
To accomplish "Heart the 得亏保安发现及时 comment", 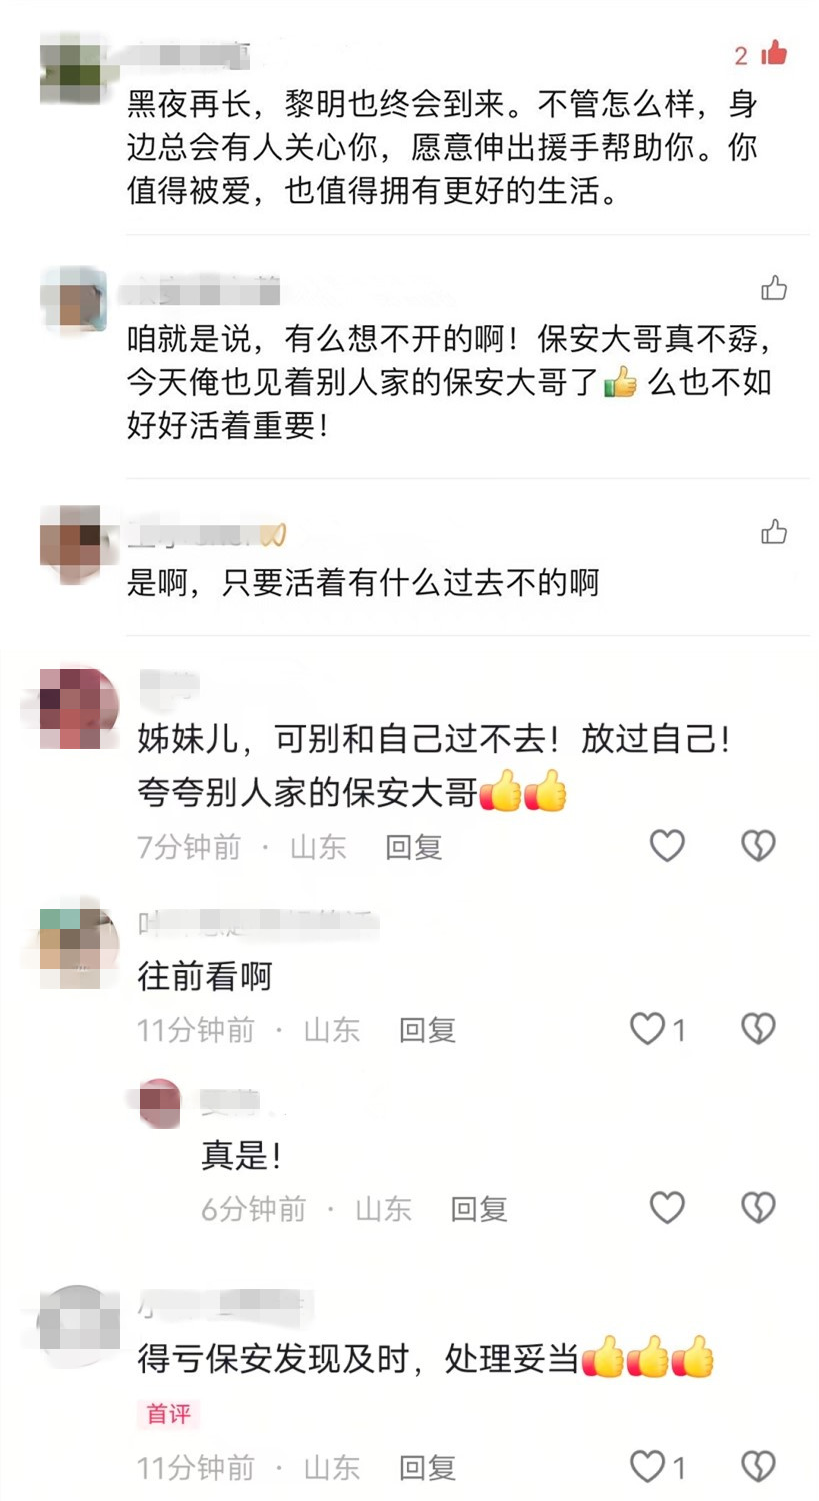I will click(x=648, y=1467).
